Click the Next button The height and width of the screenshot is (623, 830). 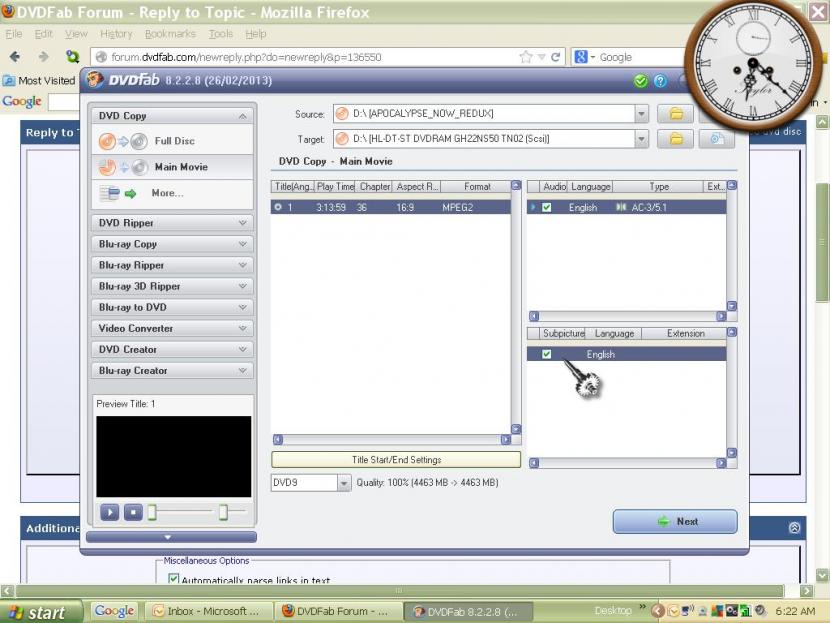(x=675, y=521)
